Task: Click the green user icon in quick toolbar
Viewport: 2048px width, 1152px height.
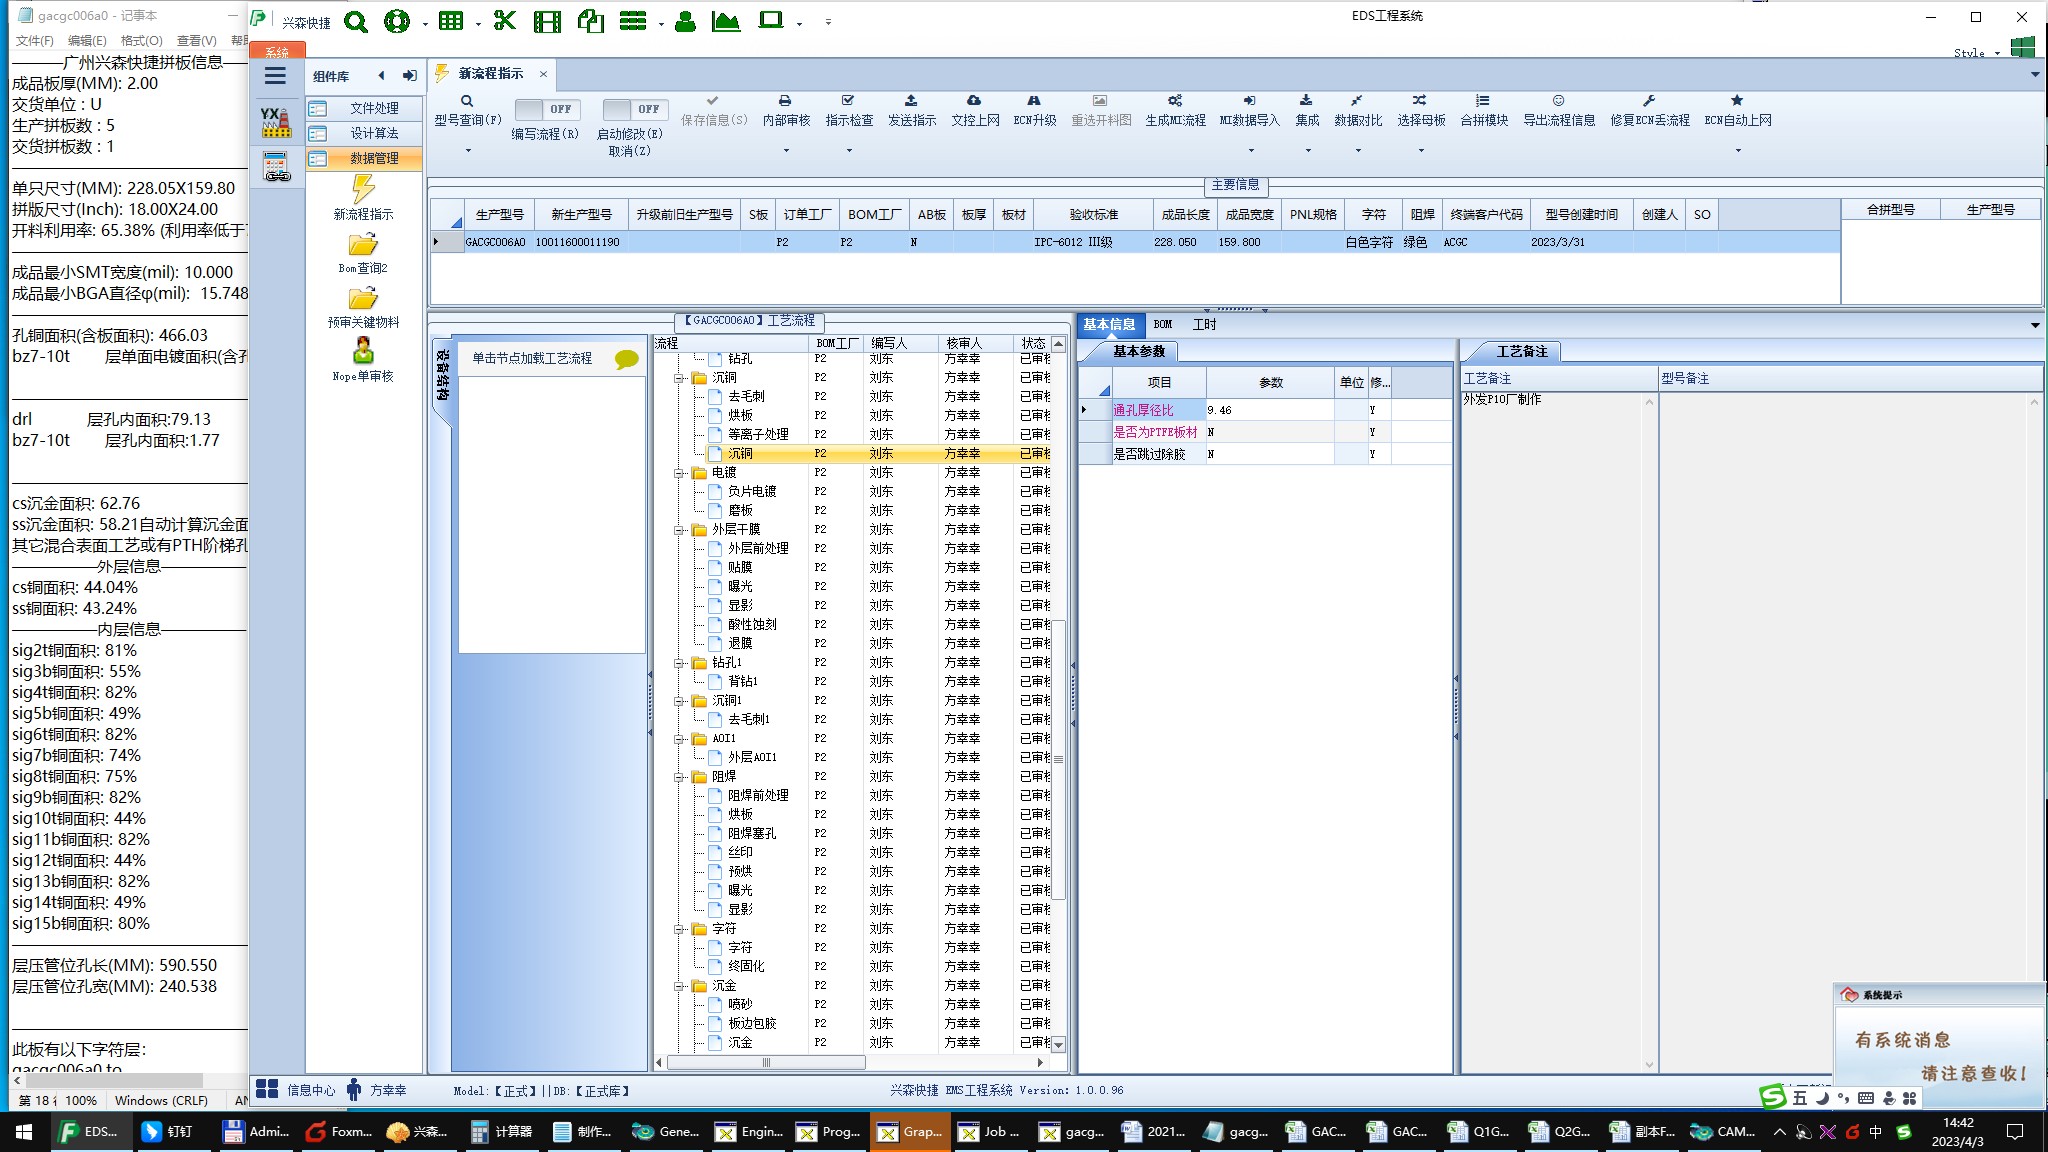Action: (x=685, y=21)
